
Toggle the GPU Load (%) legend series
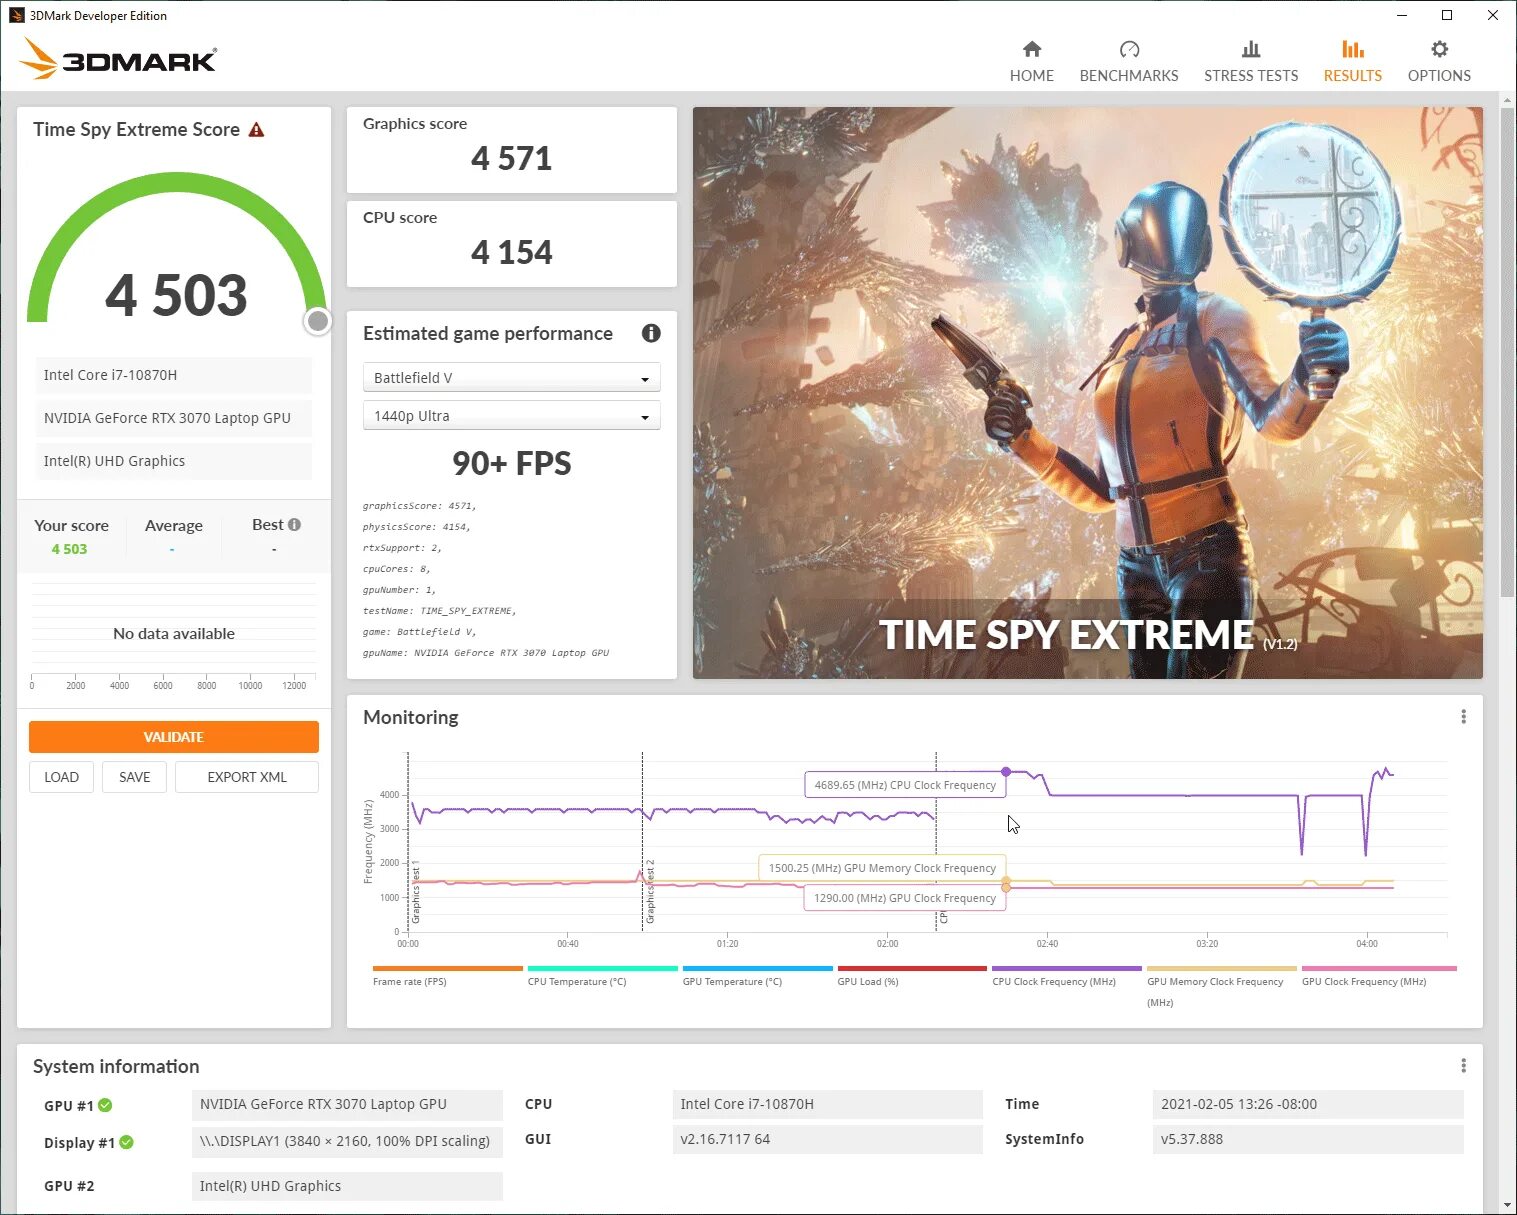click(912, 976)
